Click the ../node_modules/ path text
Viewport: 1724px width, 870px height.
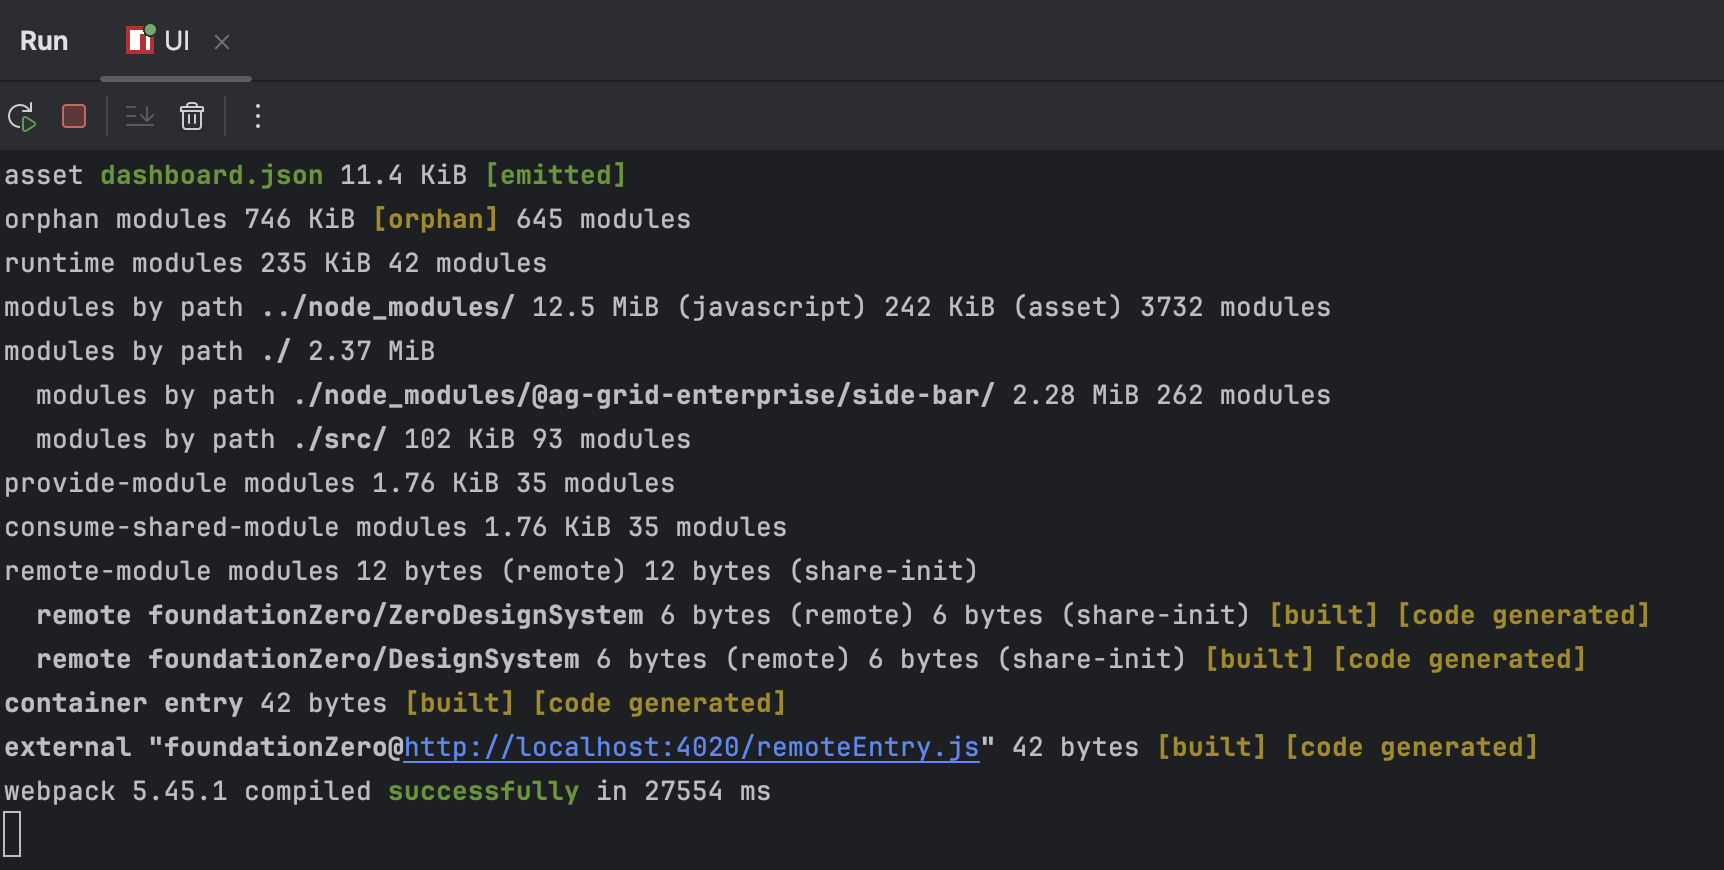(x=388, y=307)
